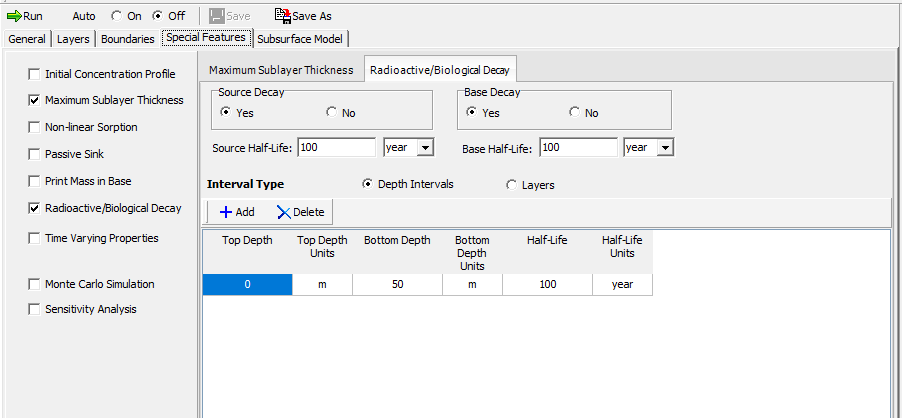The height and width of the screenshot is (418, 902).
Task: Click the Half-Life Units year cell
Action: pyautogui.click(x=622, y=285)
